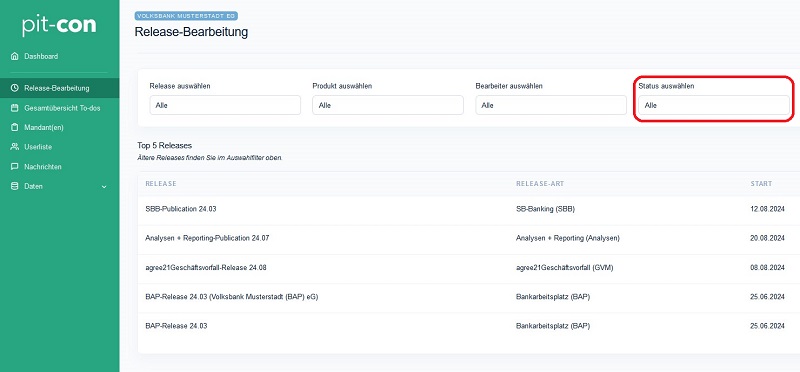Click the Userliste people icon
Viewport: 800px width, 372px height.
(14, 147)
